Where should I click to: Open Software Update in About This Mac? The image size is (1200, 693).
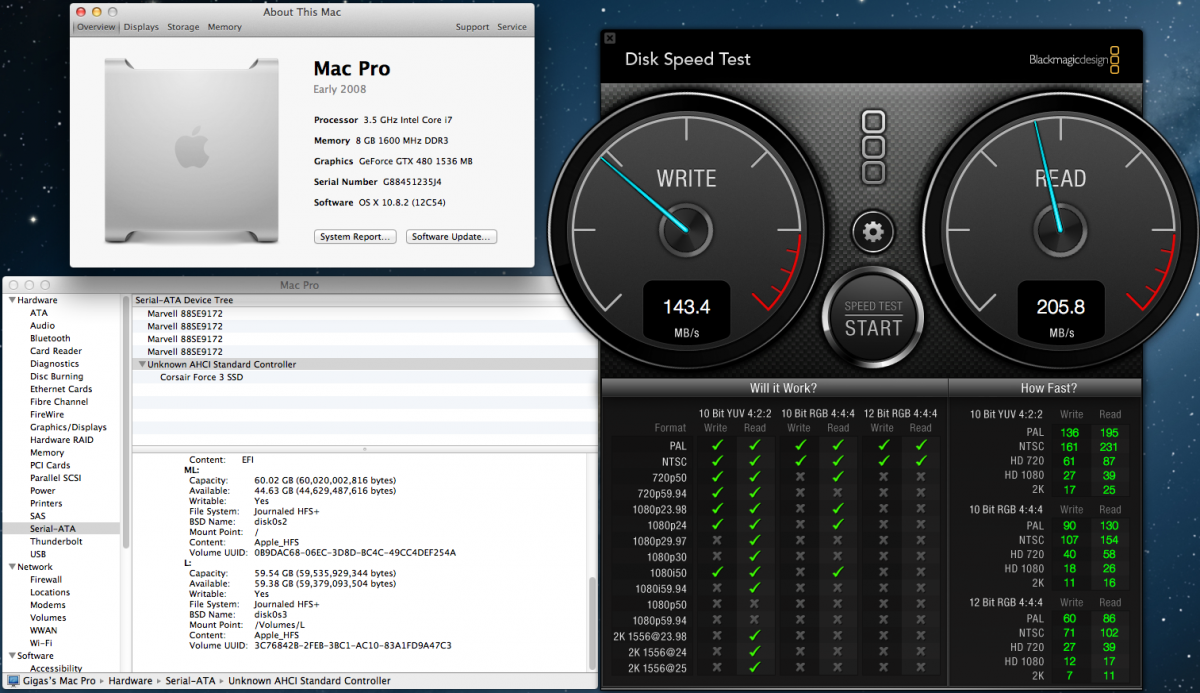pyautogui.click(x=452, y=237)
